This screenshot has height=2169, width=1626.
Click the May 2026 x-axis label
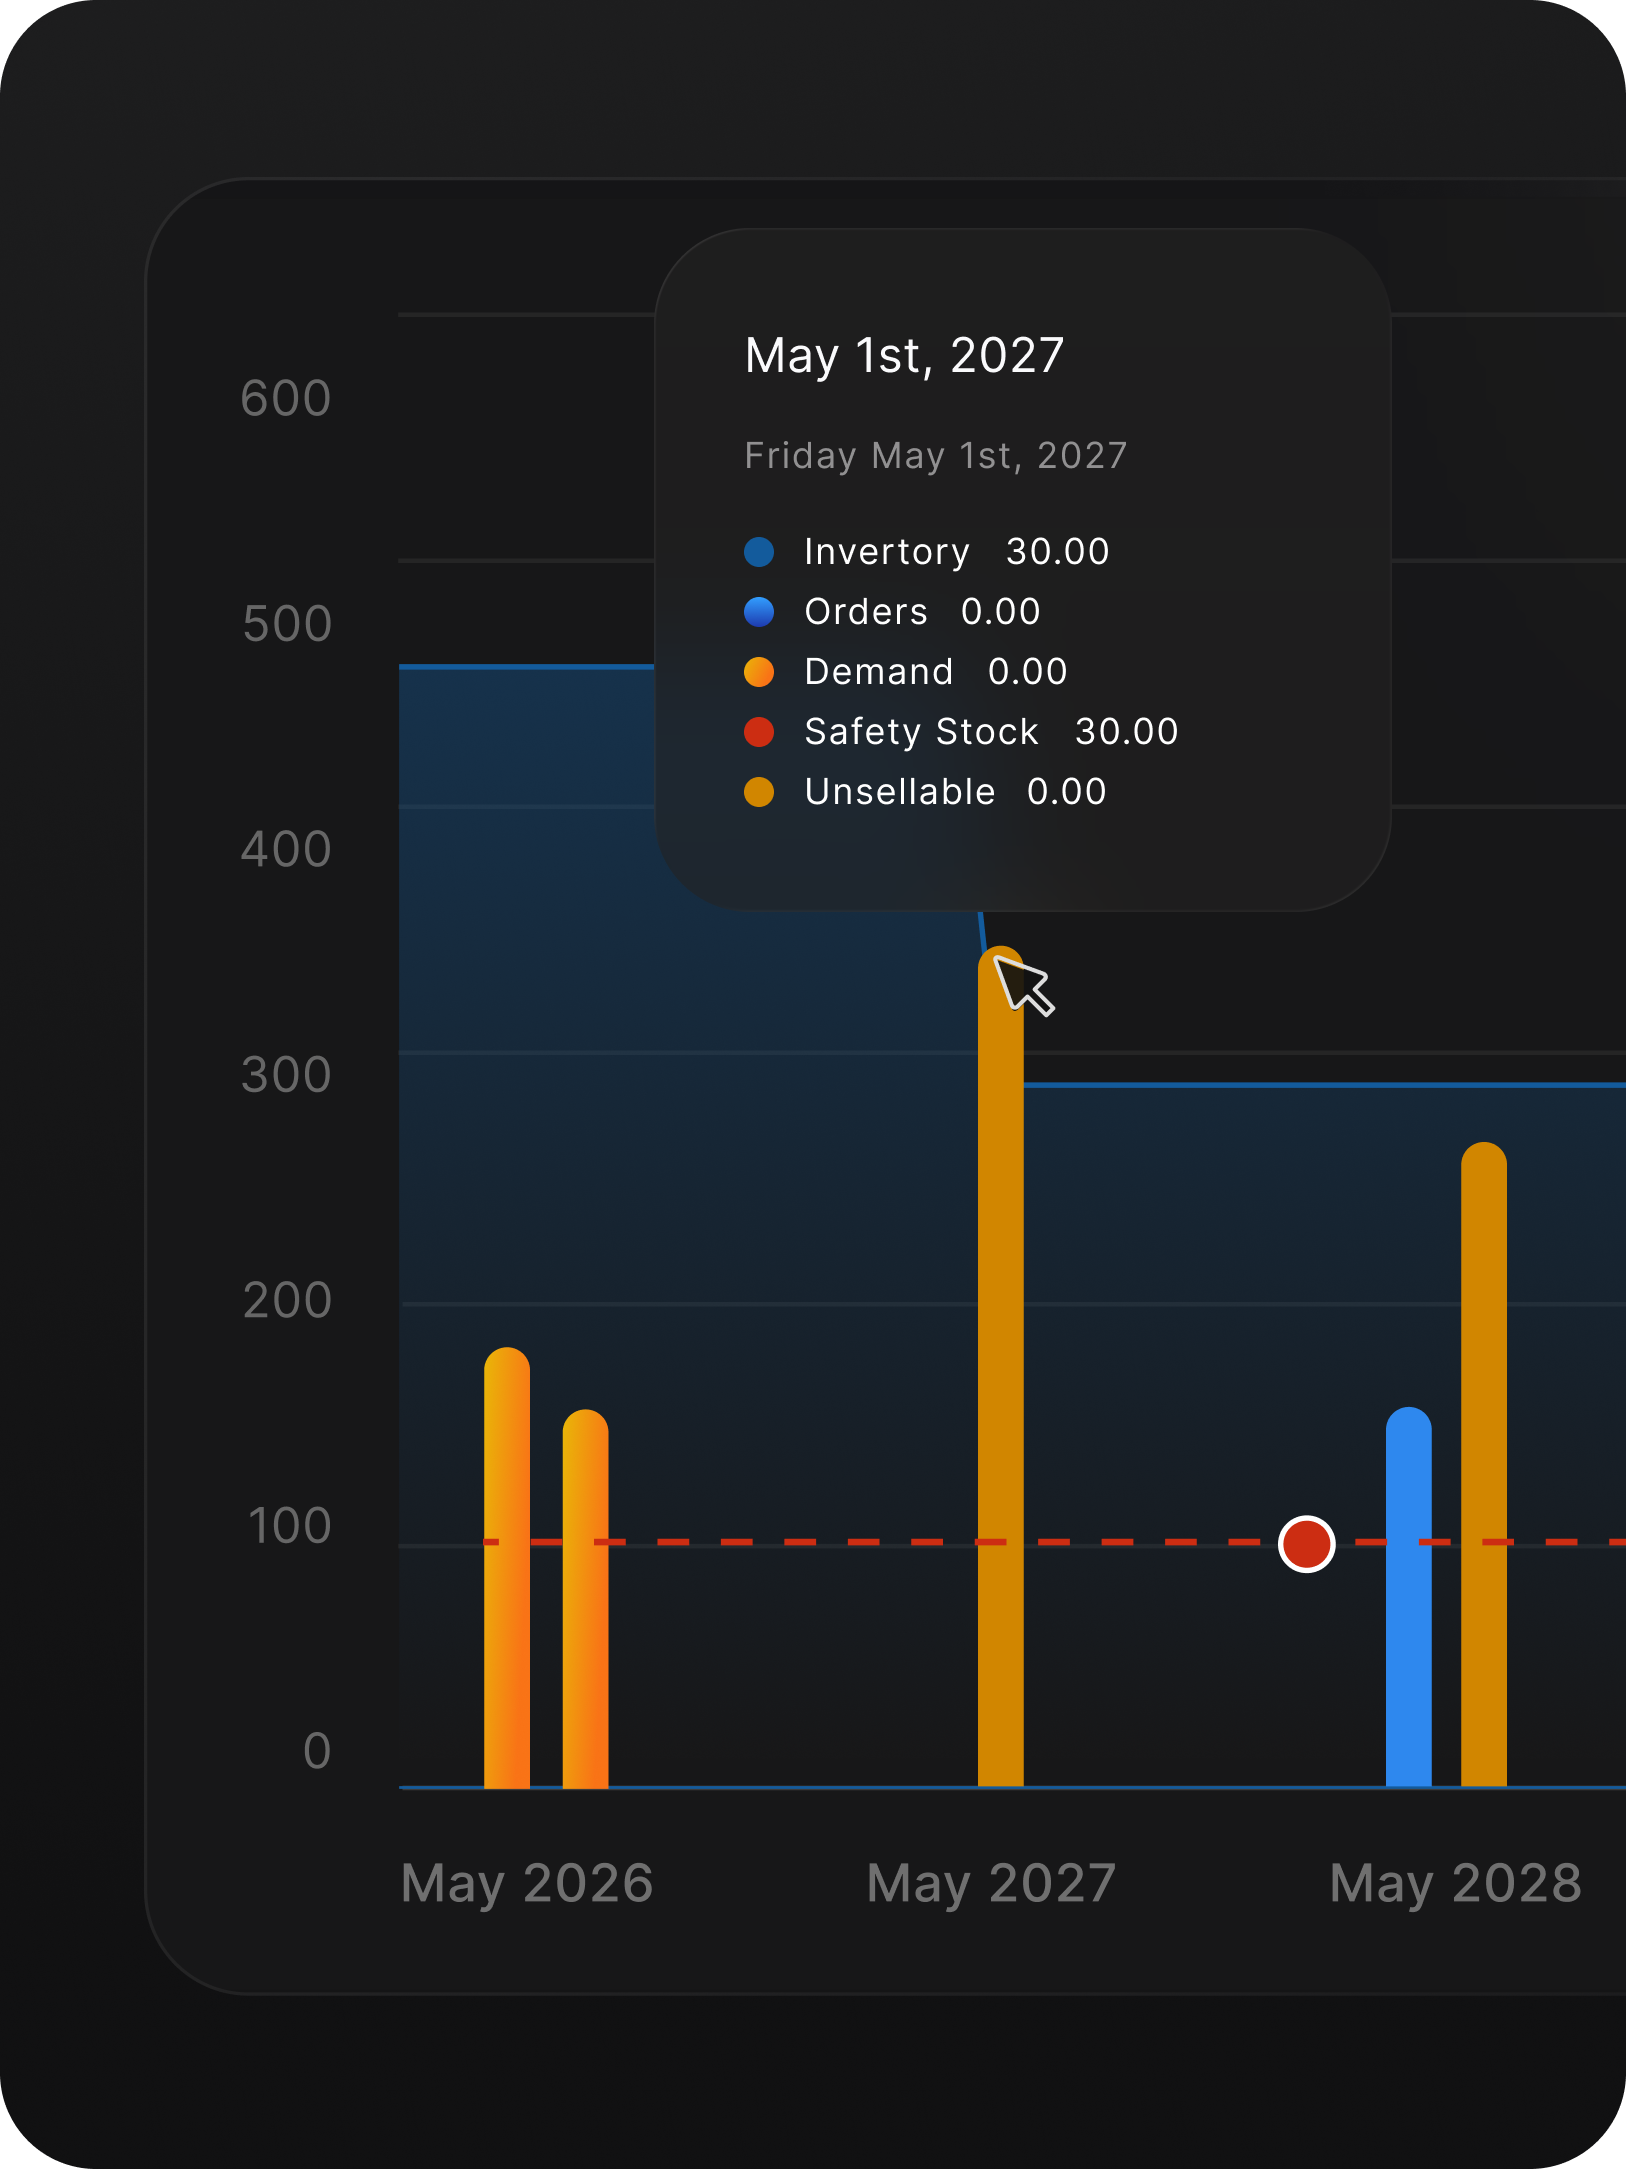point(527,1883)
